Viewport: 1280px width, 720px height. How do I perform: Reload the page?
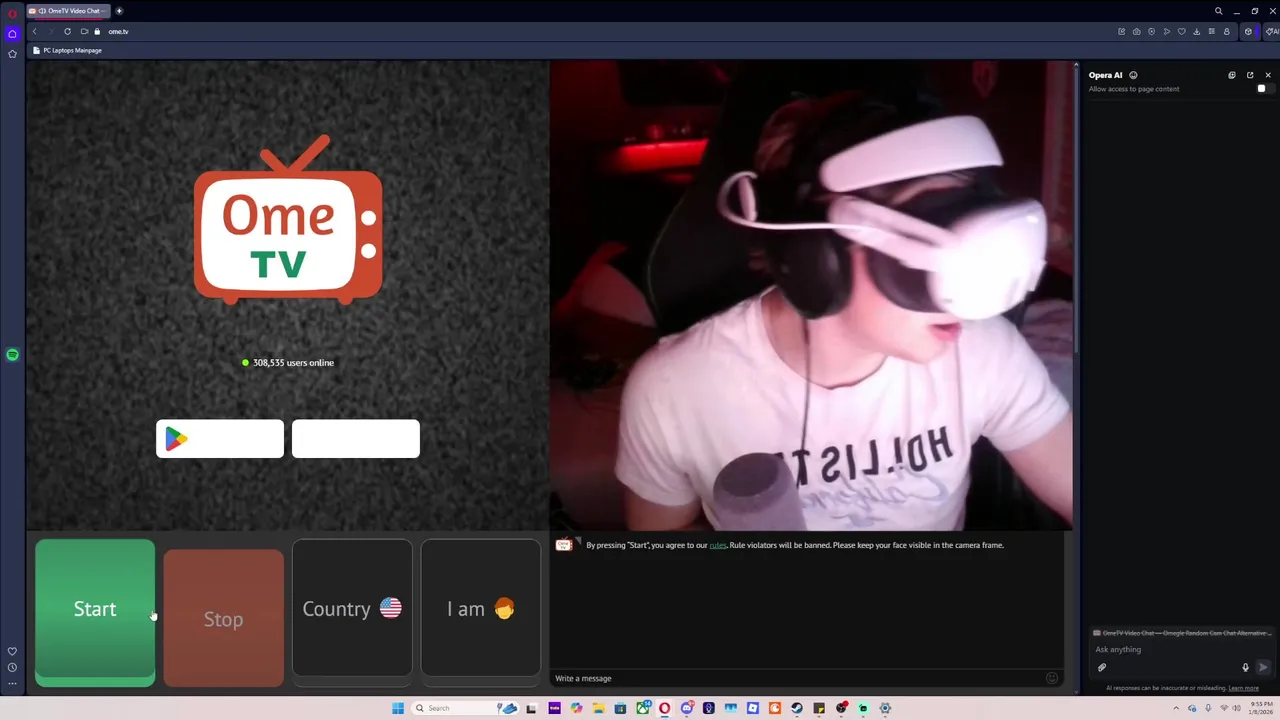[x=67, y=31]
